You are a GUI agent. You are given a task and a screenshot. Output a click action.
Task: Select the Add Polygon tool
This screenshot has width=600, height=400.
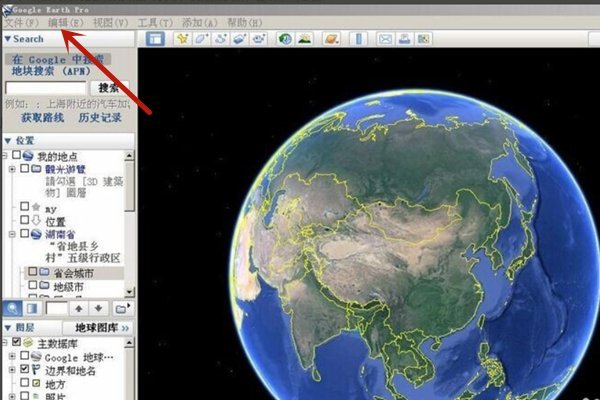(202, 39)
